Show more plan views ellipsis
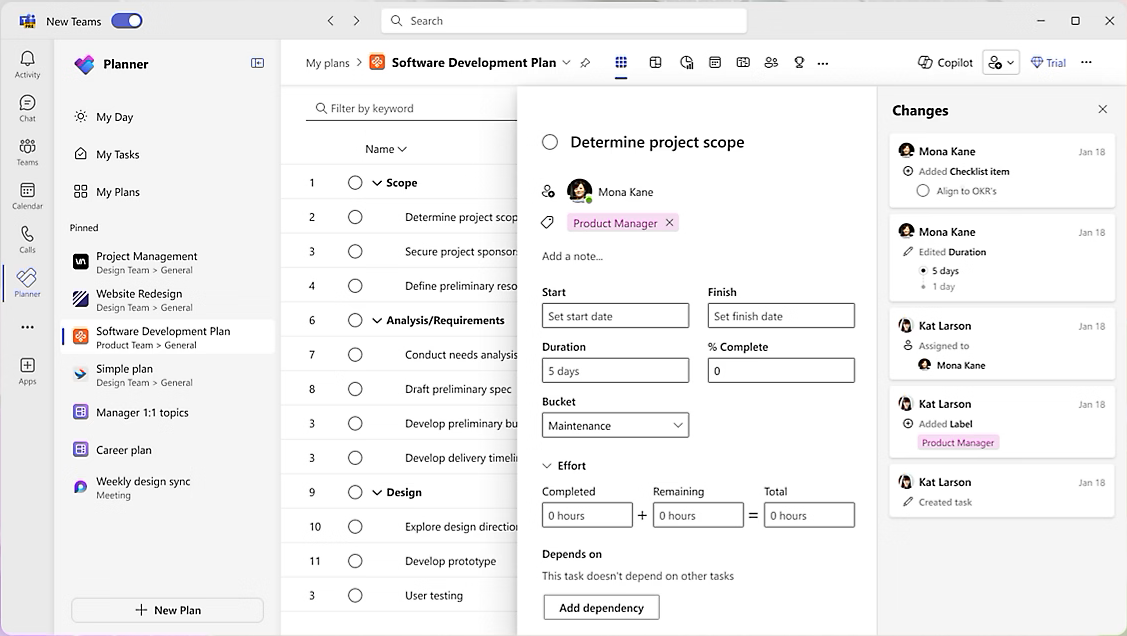This screenshot has width=1127, height=636. pos(823,63)
